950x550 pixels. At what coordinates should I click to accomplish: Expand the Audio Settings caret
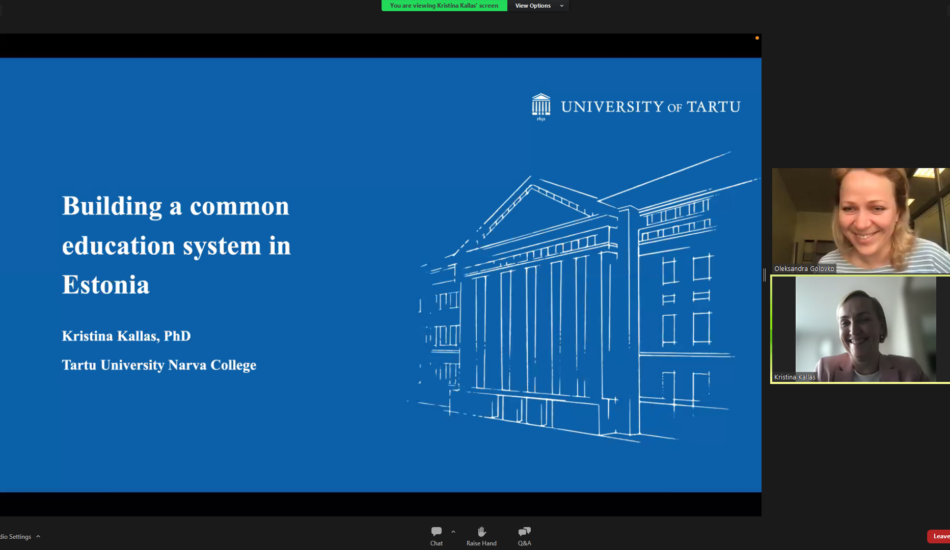pos(38,536)
